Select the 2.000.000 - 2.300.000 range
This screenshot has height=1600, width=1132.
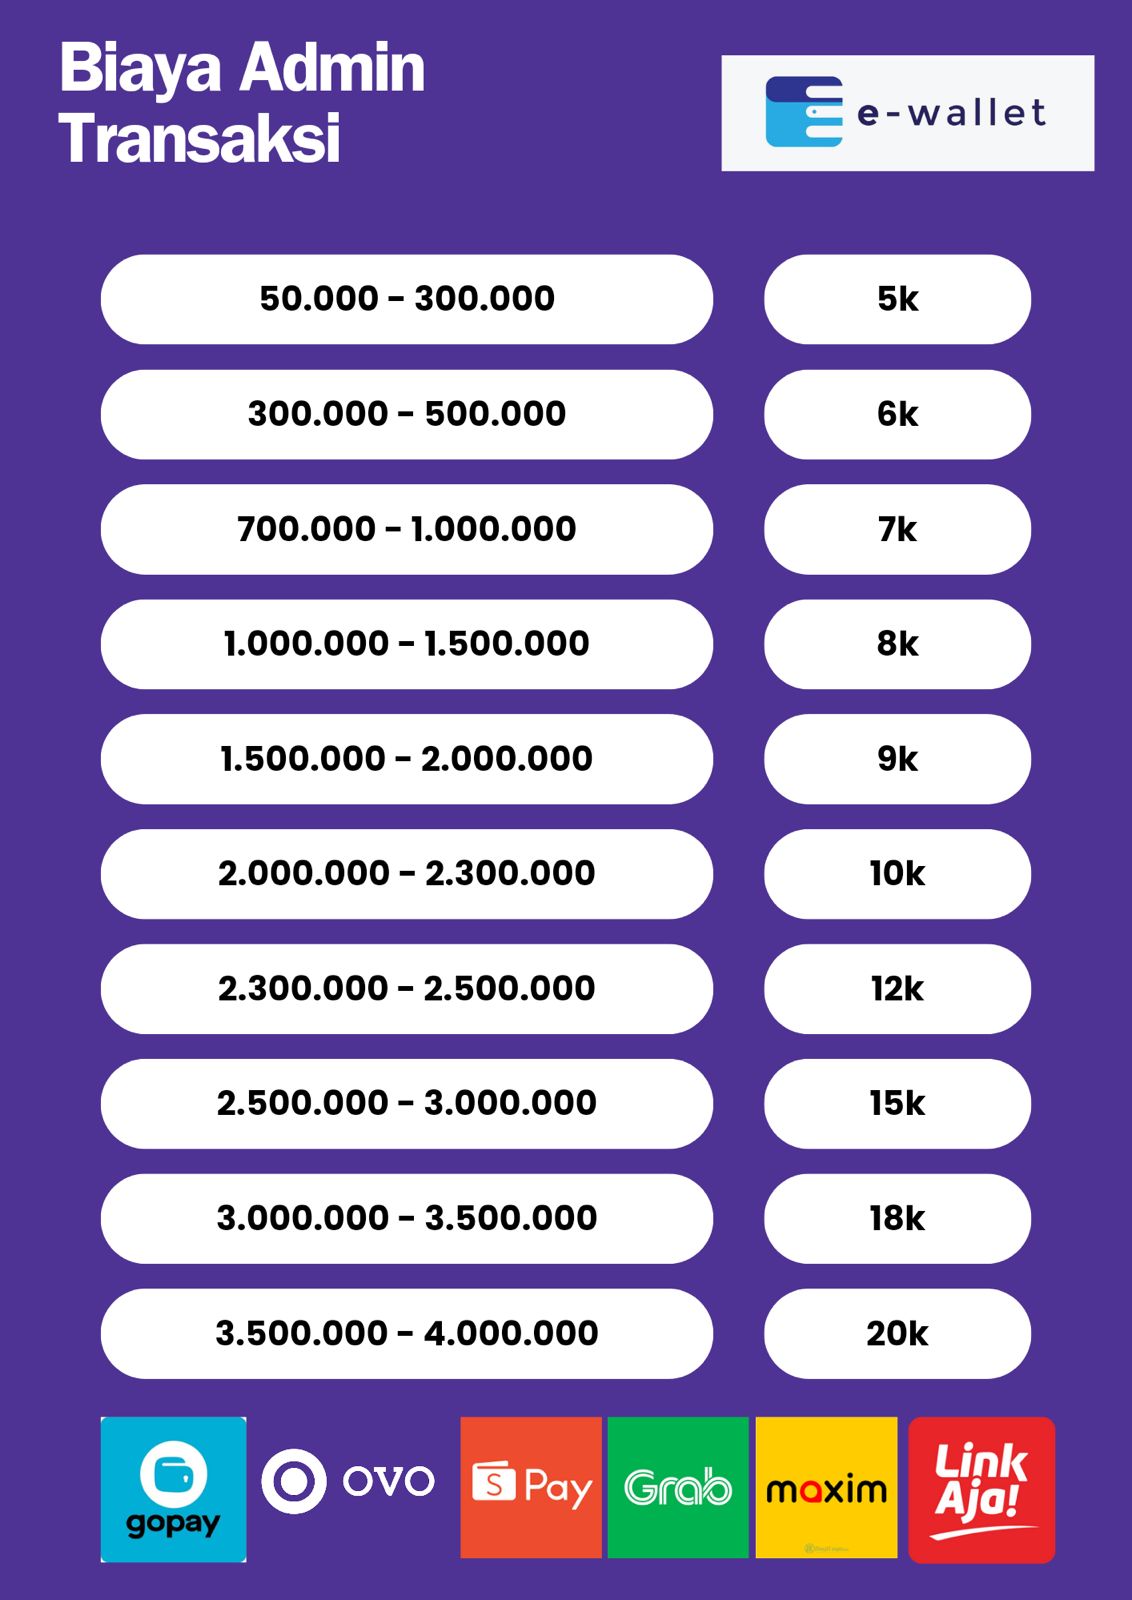click(x=406, y=874)
